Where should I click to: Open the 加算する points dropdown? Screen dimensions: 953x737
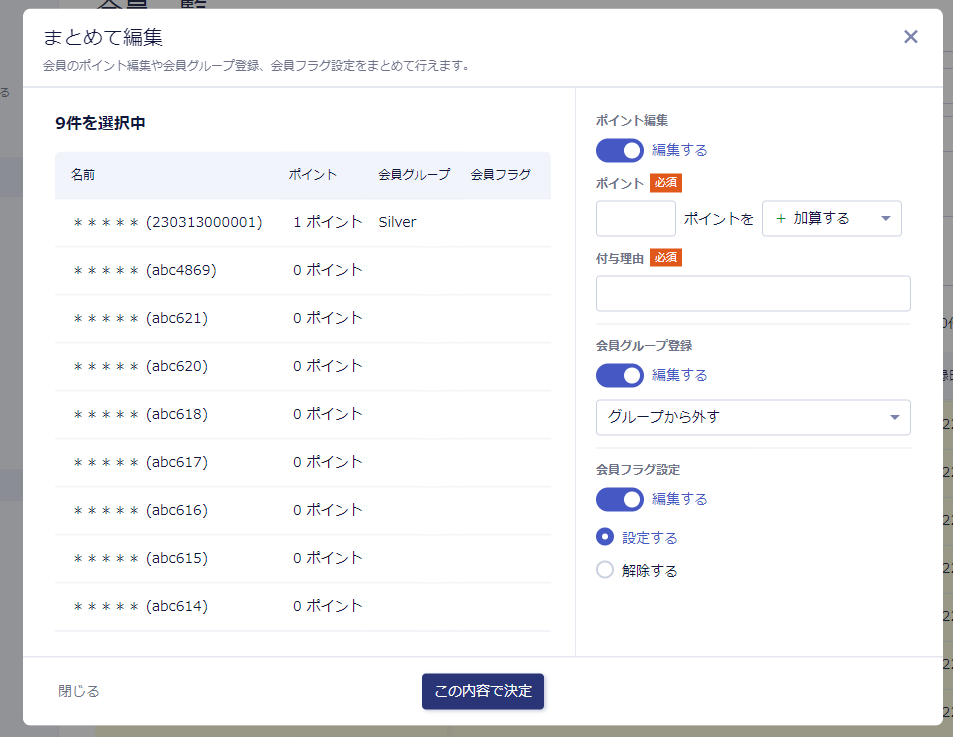click(x=831, y=218)
